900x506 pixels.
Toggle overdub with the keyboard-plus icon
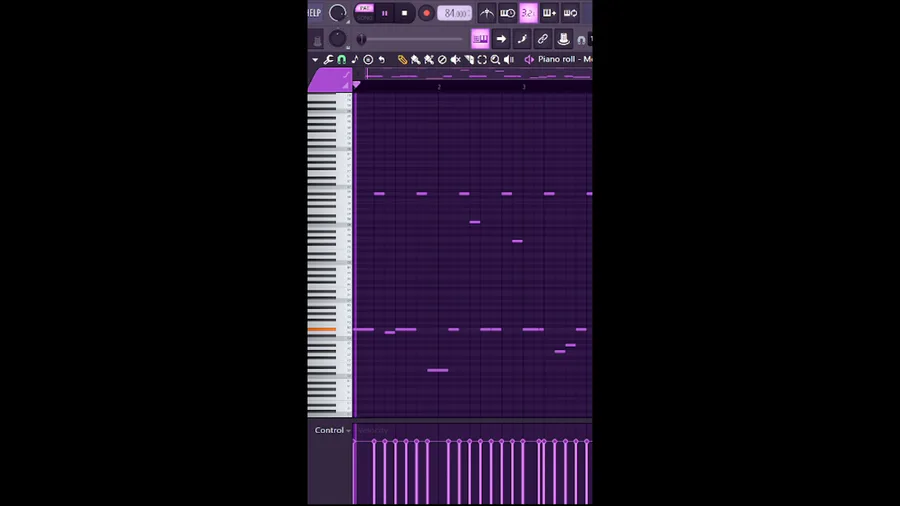click(549, 13)
